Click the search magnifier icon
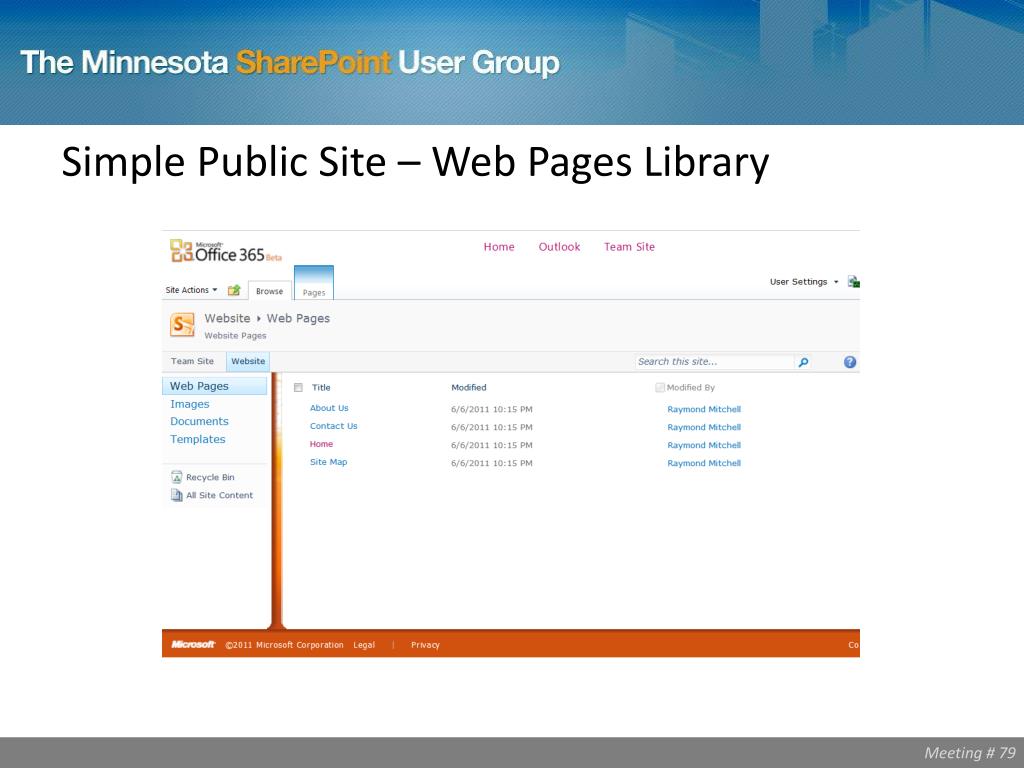Screen dimensions: 1024x768 coord(803,362)
